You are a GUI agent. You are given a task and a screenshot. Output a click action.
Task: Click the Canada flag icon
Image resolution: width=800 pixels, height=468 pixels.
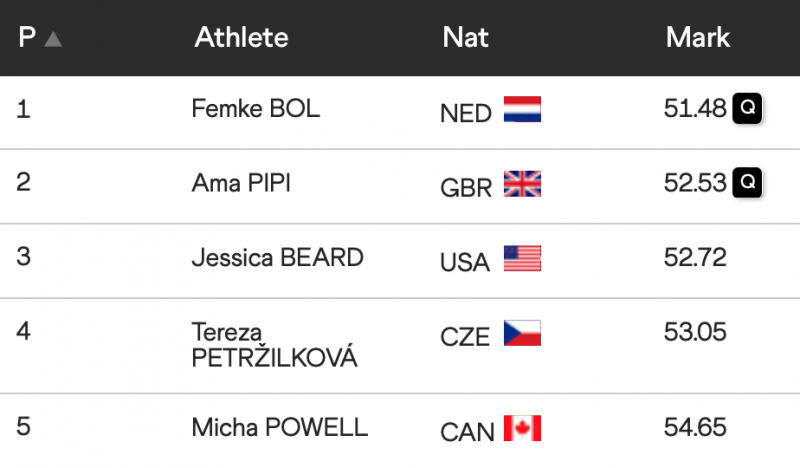pyautogui.click(x=521, y=428)
